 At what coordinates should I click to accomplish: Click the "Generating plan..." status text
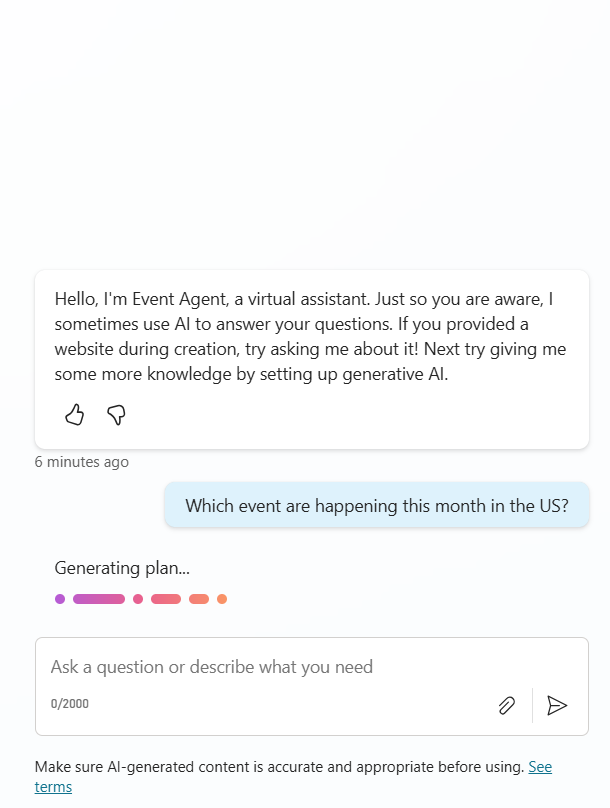122,568
